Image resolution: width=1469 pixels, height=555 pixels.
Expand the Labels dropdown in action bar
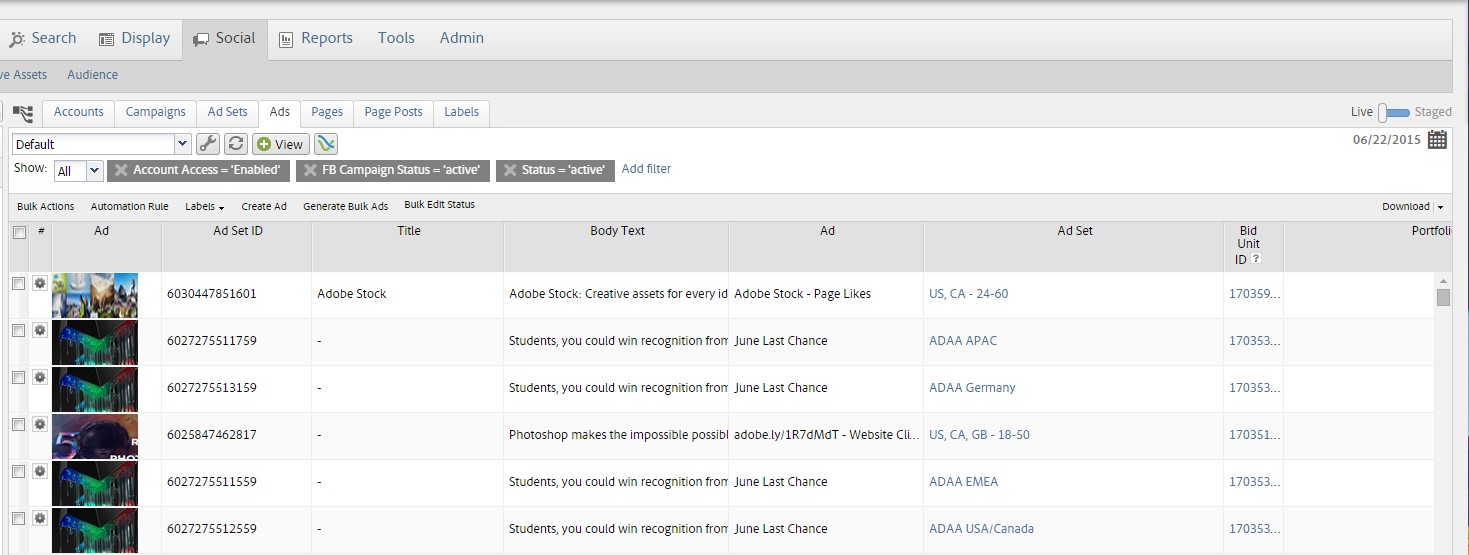click(204, 207)
